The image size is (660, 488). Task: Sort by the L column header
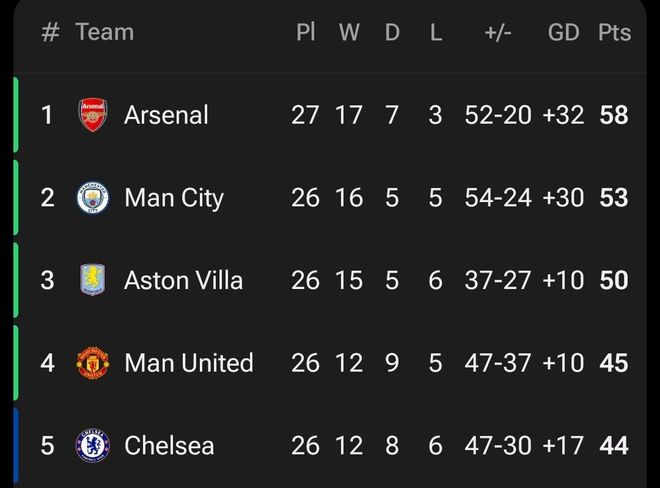[435, 33]
